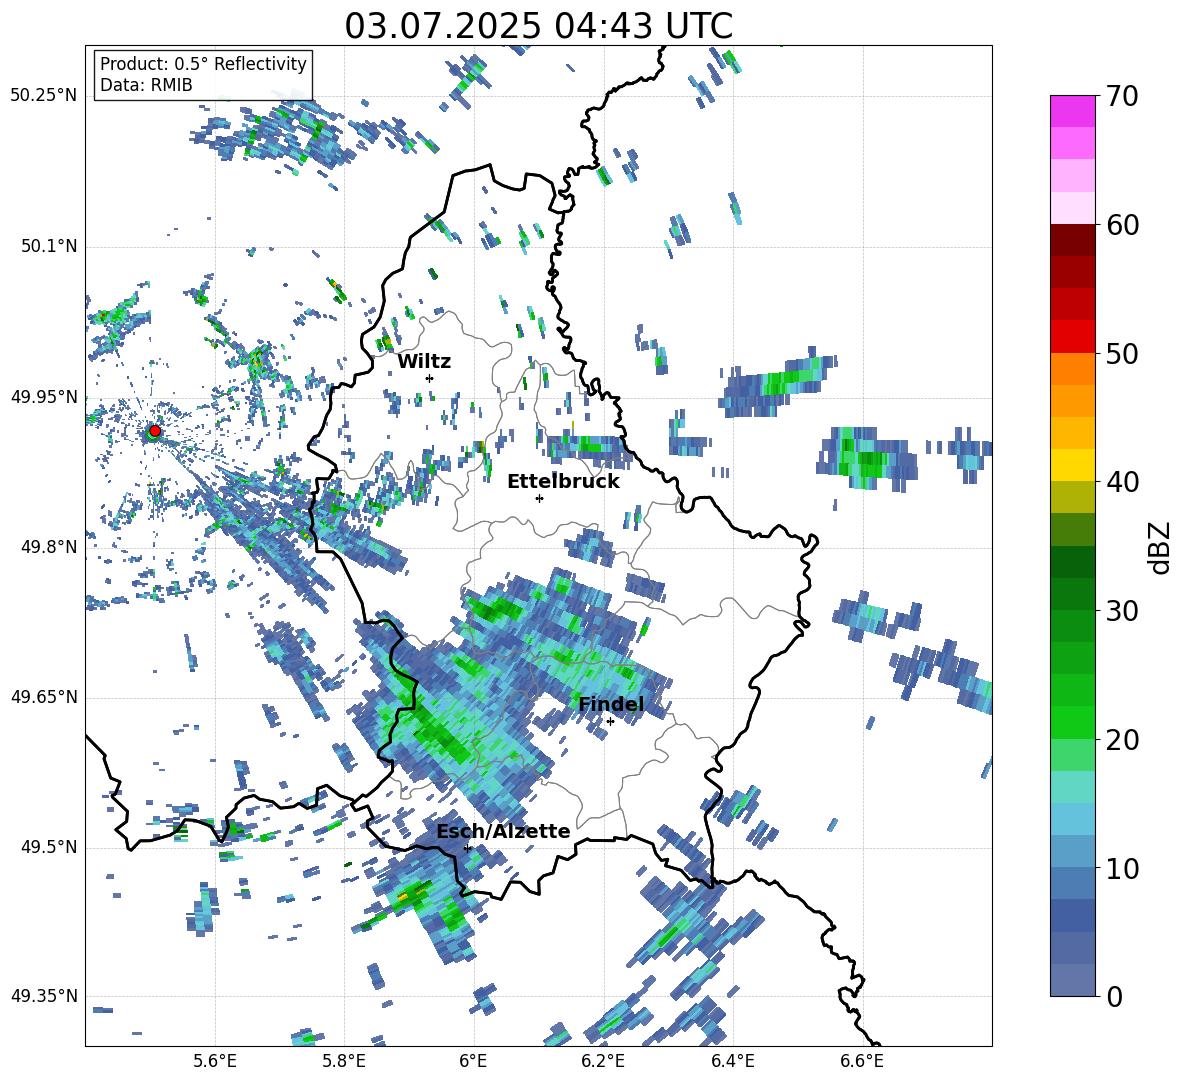Click the 20 tick on colorbar
The width and height of the screenshot is (1184, 1081).
pyautogui.click(x=1122, y=740)
